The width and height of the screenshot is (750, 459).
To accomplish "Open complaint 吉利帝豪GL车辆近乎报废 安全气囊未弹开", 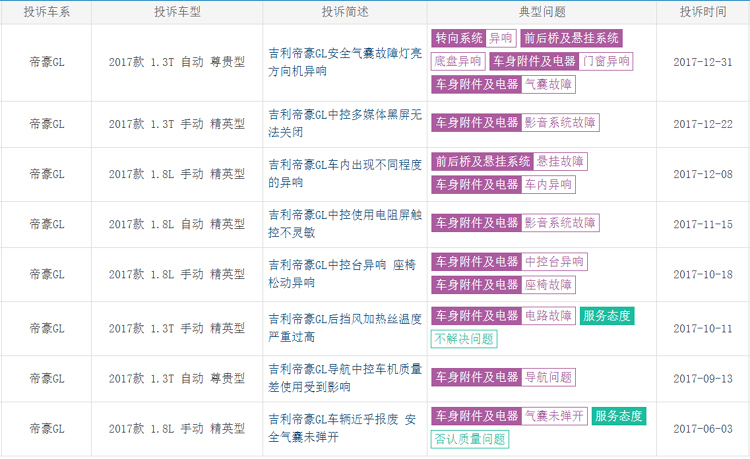I will (342, 428).
